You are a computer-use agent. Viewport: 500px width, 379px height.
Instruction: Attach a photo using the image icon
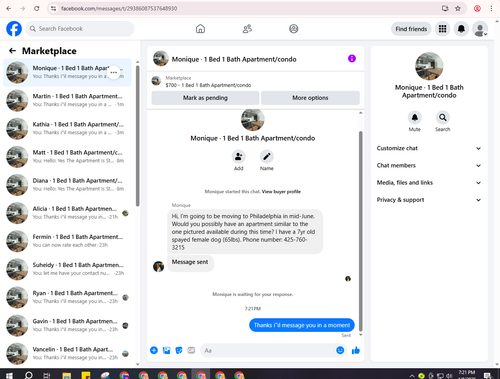(x=166, y=350)
